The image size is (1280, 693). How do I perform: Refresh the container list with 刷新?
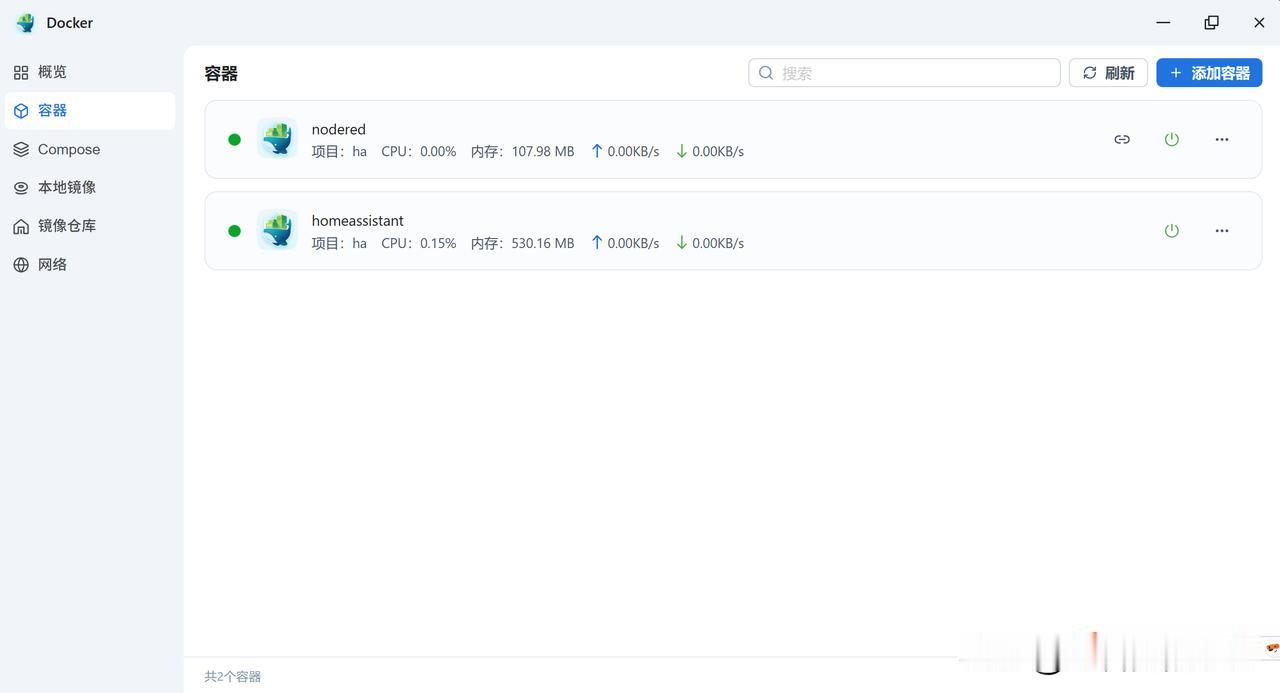coord(1108,73)
